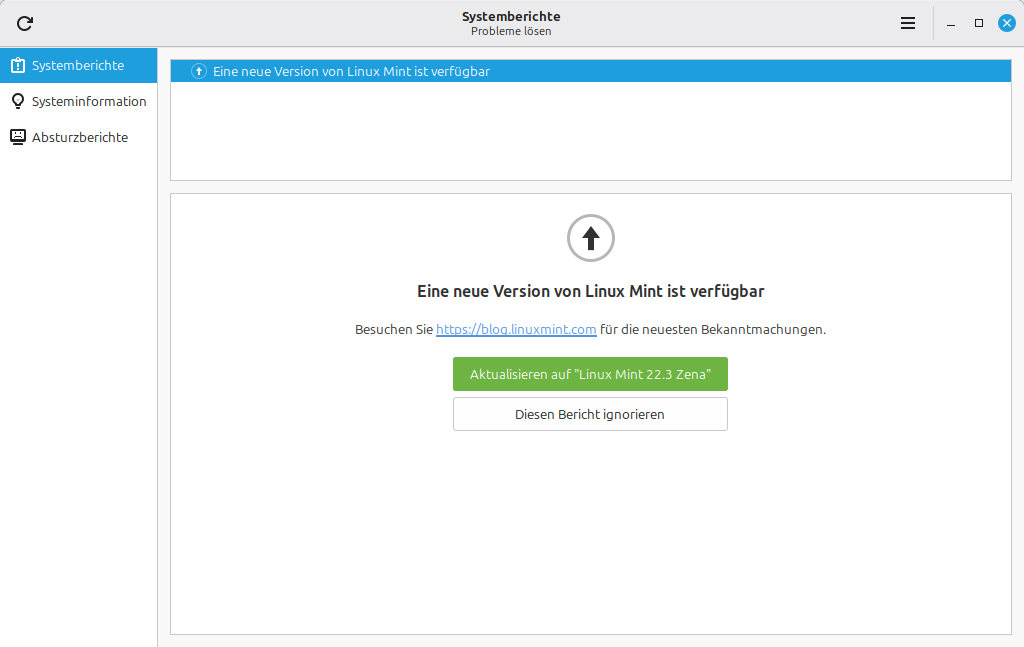
Task: Maximize the Systemberichte window
Action: [979, 23]
